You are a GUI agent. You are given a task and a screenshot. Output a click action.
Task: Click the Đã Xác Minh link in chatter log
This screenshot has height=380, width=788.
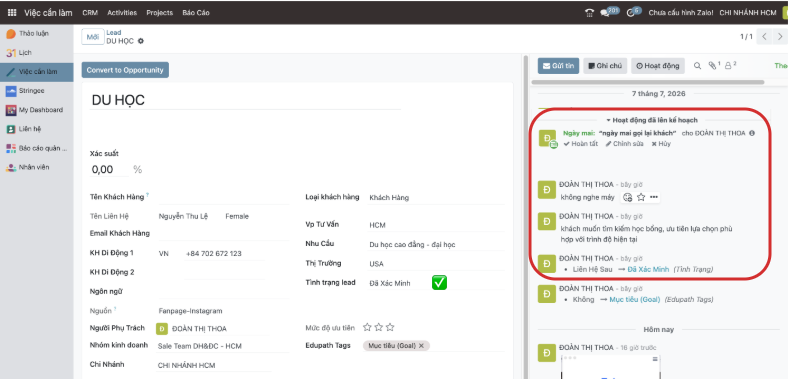[648, 269]
